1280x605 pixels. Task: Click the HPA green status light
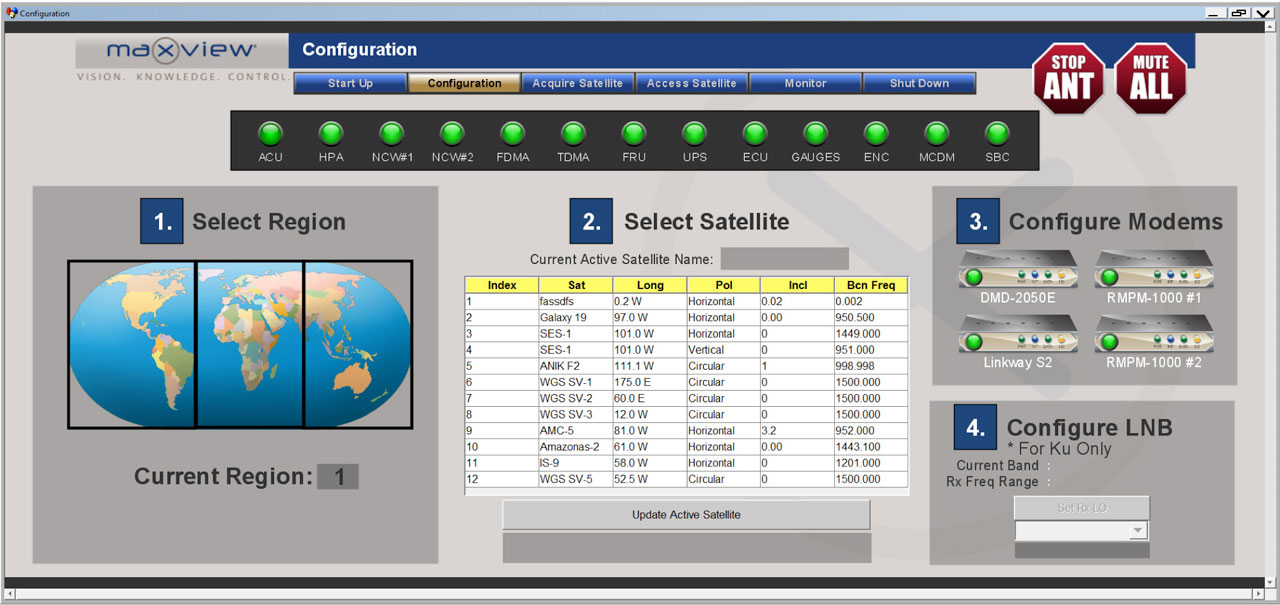(x=331, y=134)
